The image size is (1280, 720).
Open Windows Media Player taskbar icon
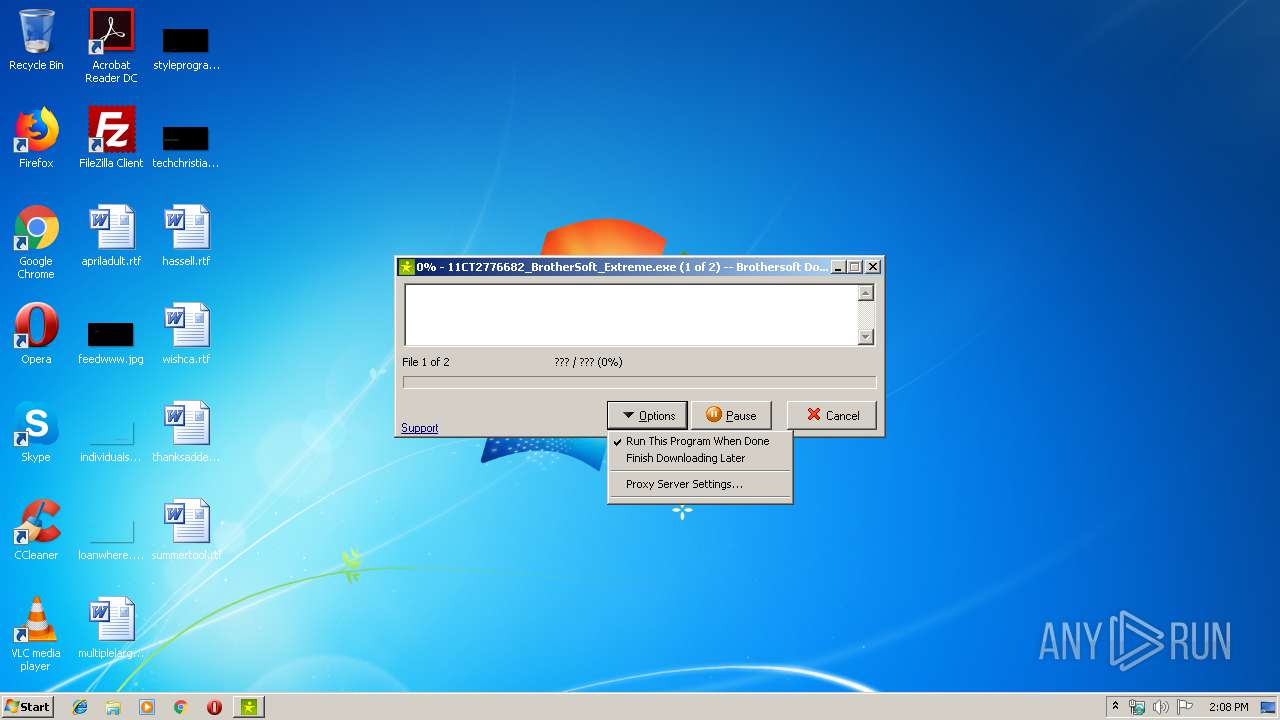(x=147, y=707)
